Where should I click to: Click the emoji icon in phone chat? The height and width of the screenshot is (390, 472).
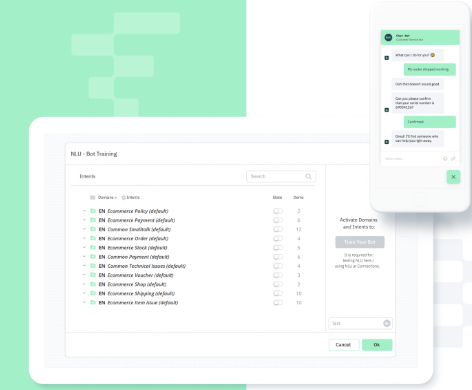tap(445, 158)
